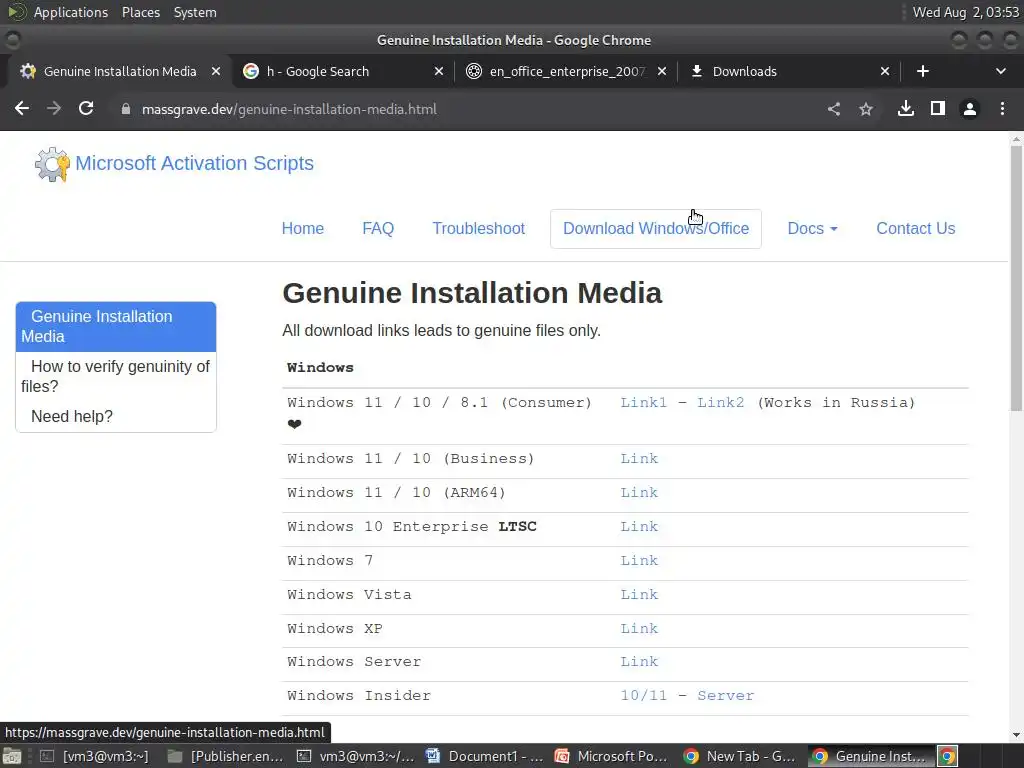Open the Applications menu
1024x768 pixels.
(71, 12)
